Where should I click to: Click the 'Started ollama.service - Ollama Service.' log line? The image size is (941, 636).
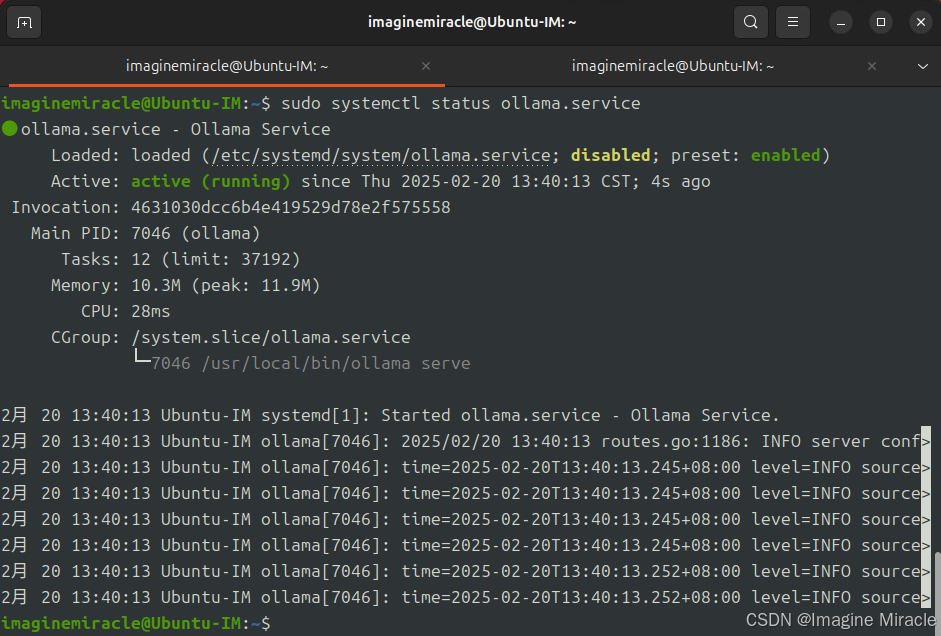[389, 415]
